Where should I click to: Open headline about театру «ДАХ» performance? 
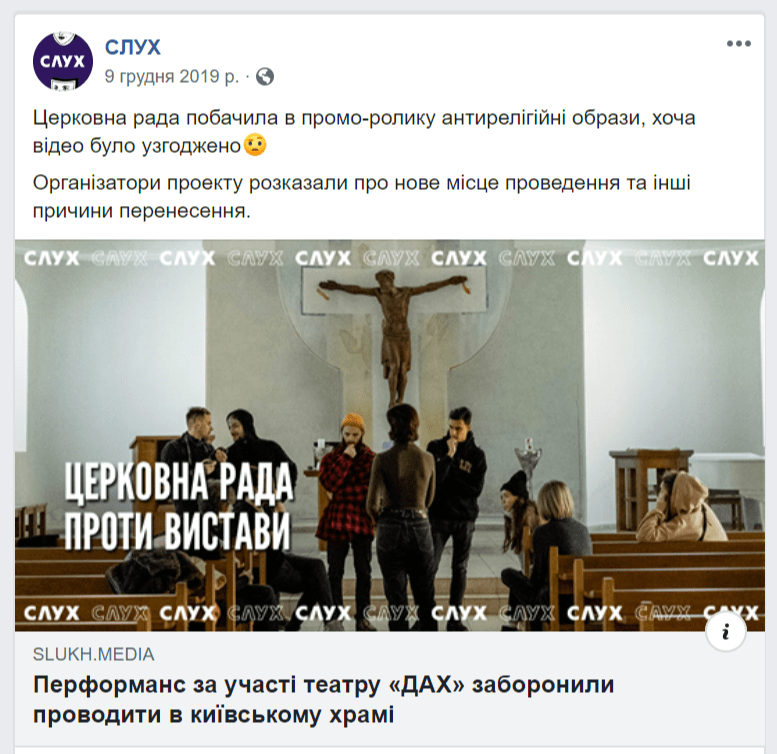(x=324, y=700)
